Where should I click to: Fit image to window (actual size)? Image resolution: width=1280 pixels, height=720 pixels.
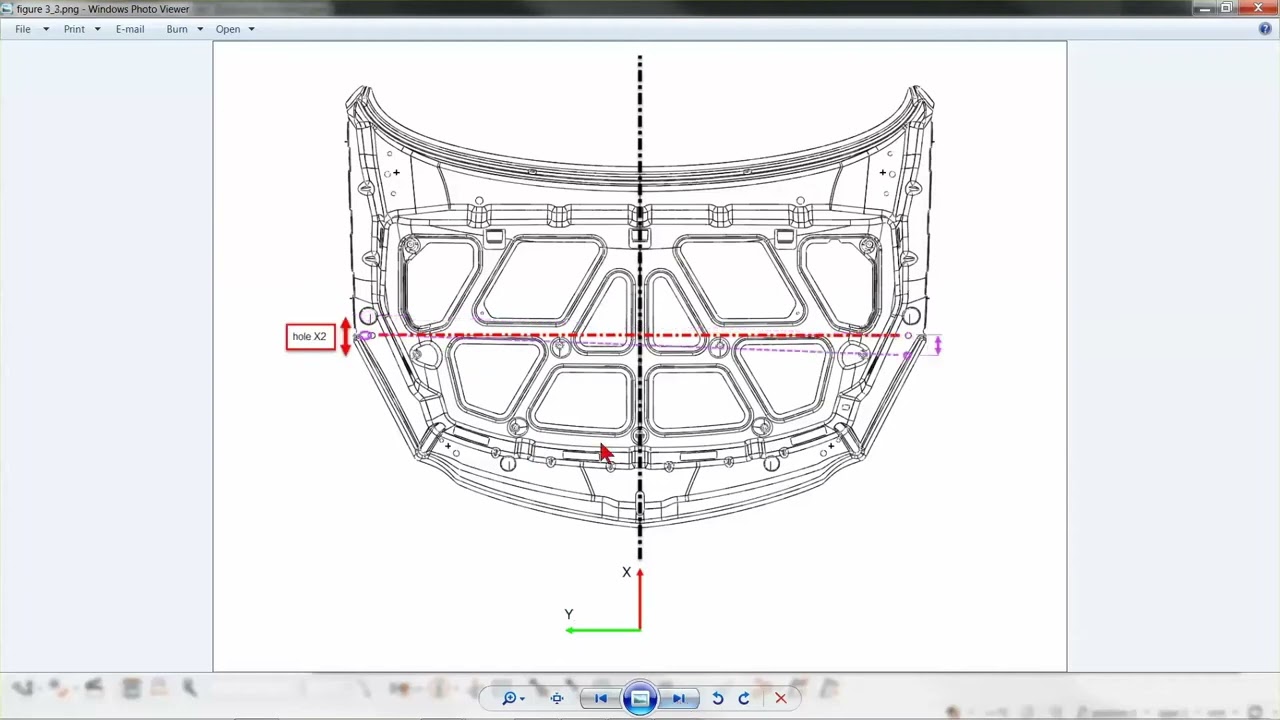[557, 698]
